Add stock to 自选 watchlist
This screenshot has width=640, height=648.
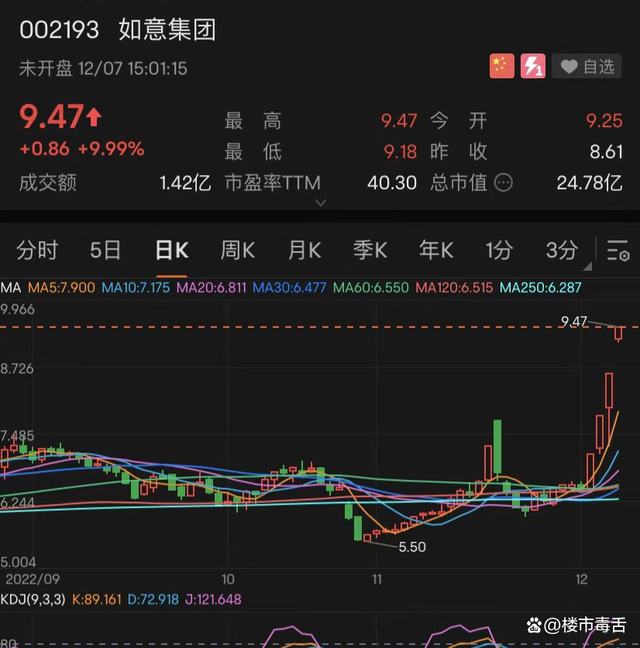coord(586,66)
